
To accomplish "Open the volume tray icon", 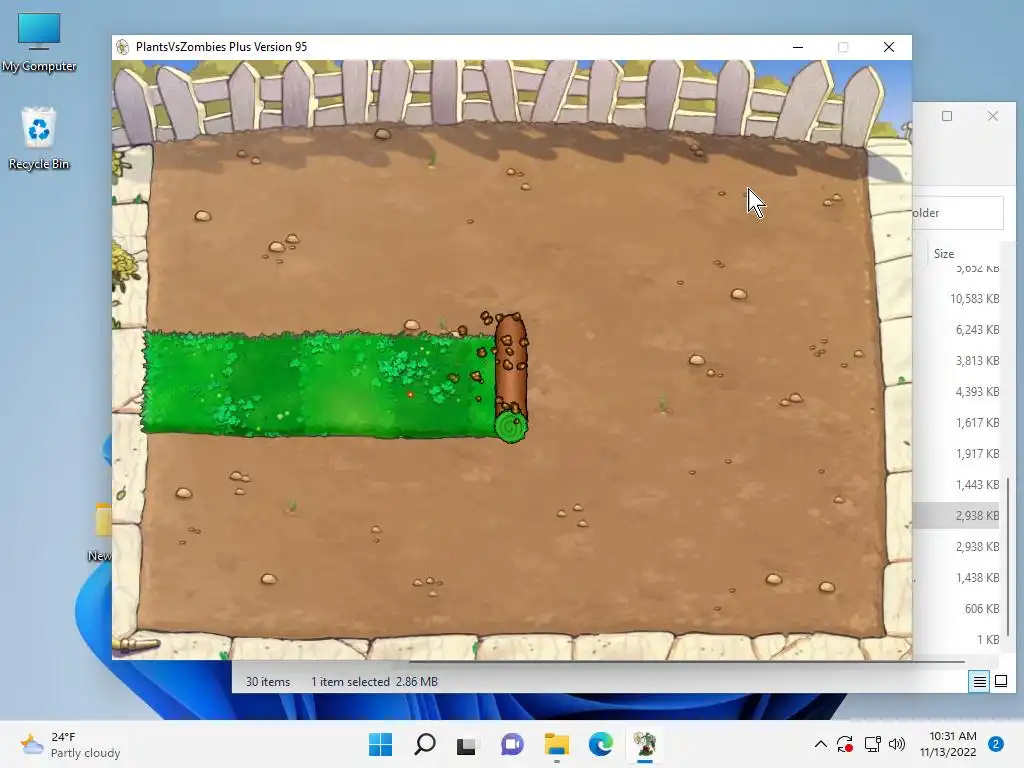I will (x=897, y=744).
